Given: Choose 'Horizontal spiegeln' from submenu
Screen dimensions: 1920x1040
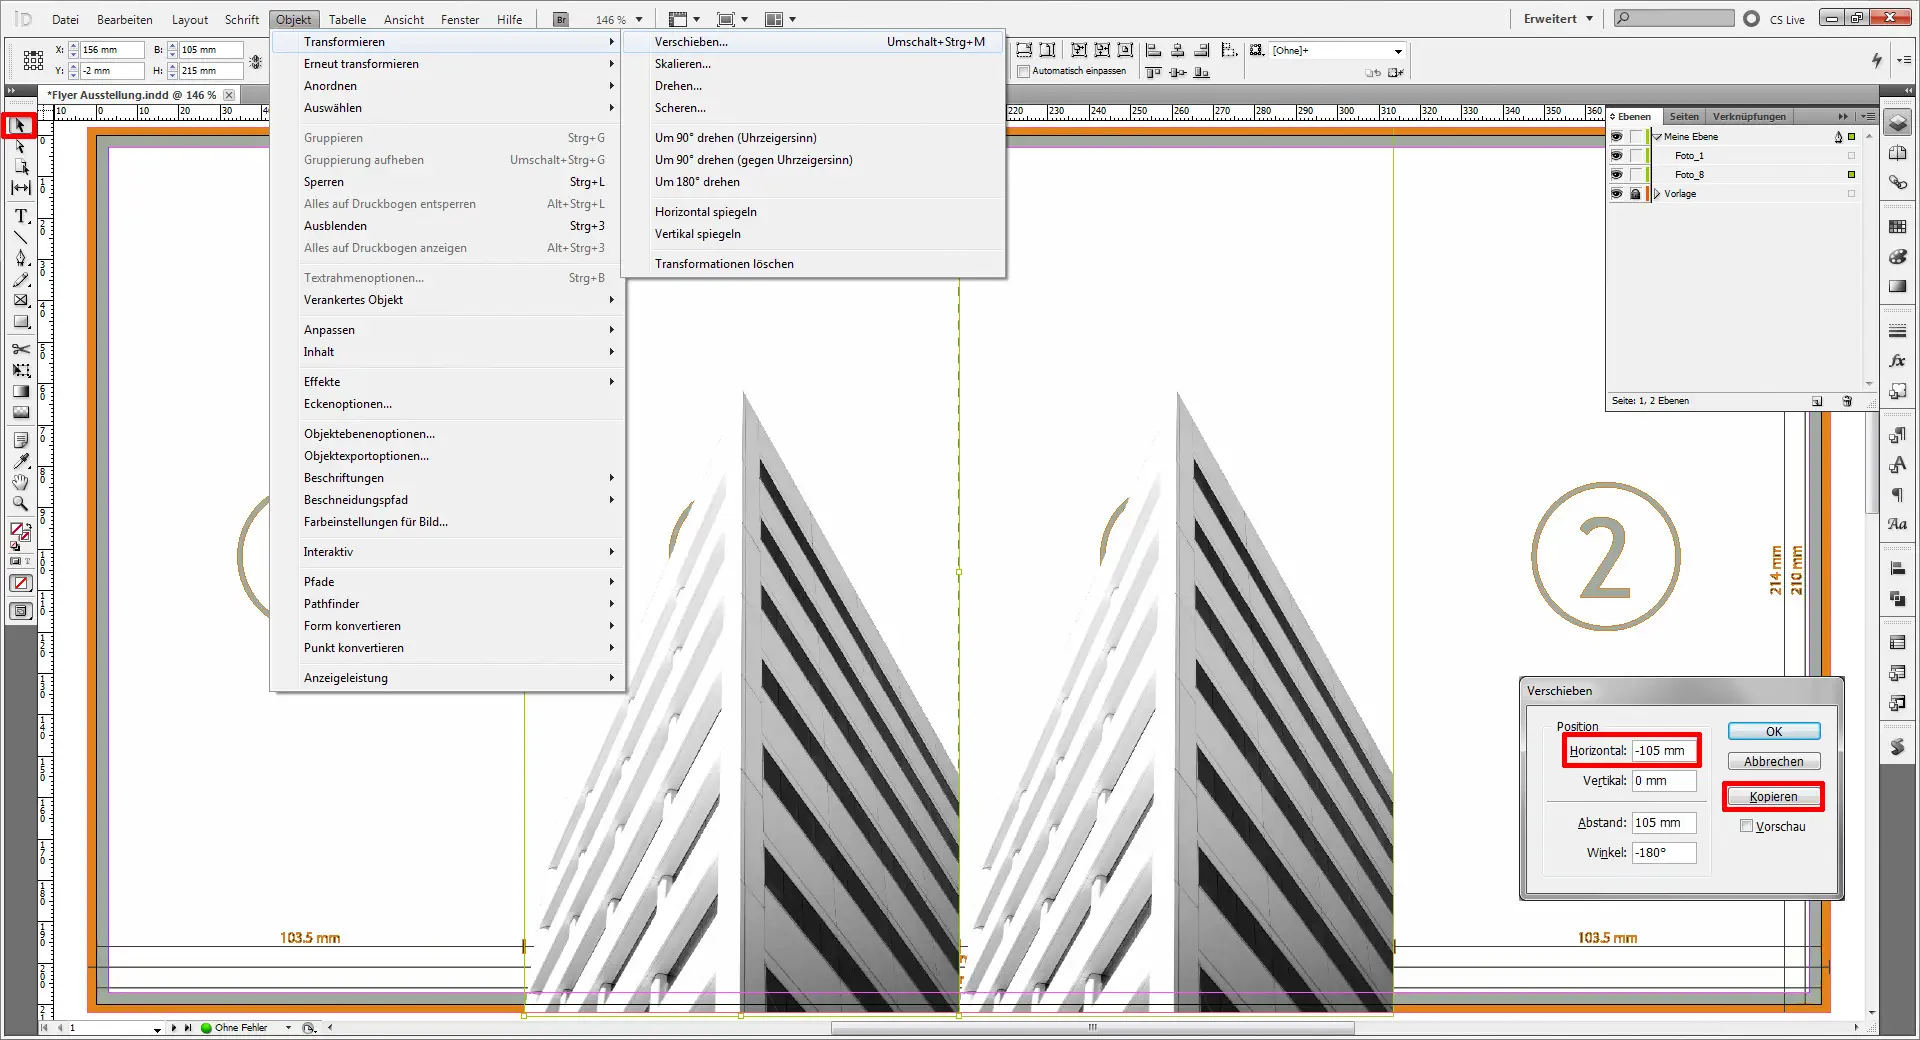Looking at the screenshot, I should click(705, 212).
